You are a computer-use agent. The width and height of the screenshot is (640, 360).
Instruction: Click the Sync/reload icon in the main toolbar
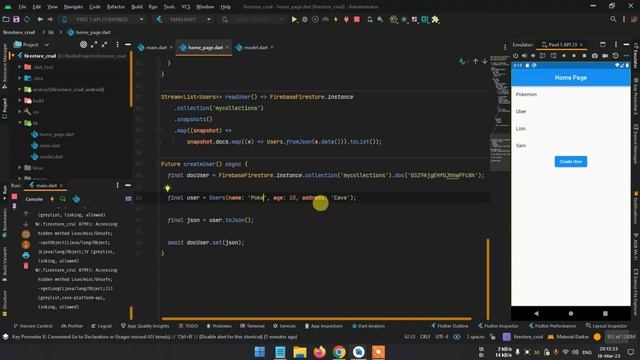tap(27, 19)
